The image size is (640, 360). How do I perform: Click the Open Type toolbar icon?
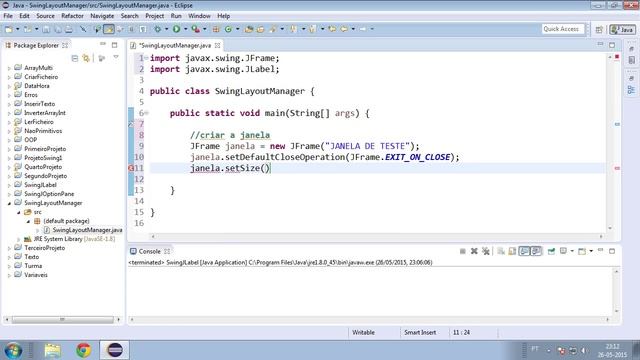pos(249,29)
